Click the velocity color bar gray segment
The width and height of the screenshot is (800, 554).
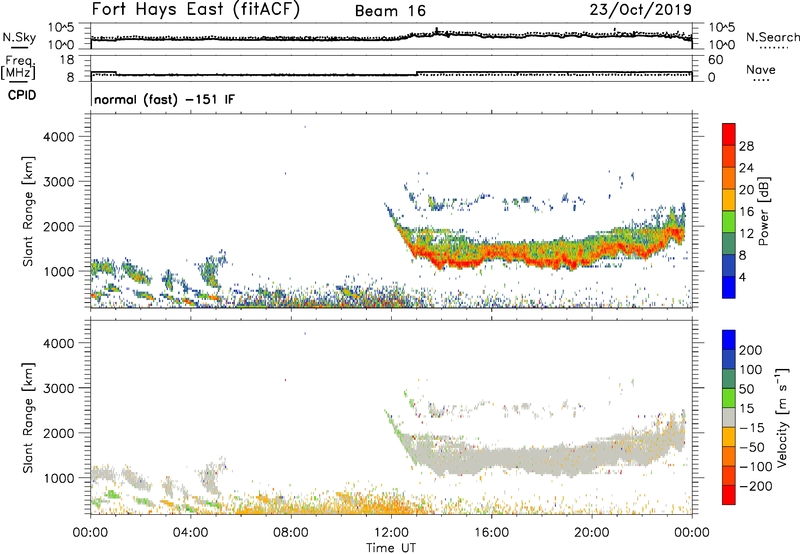pyautogui.click(x=729, y=417)
